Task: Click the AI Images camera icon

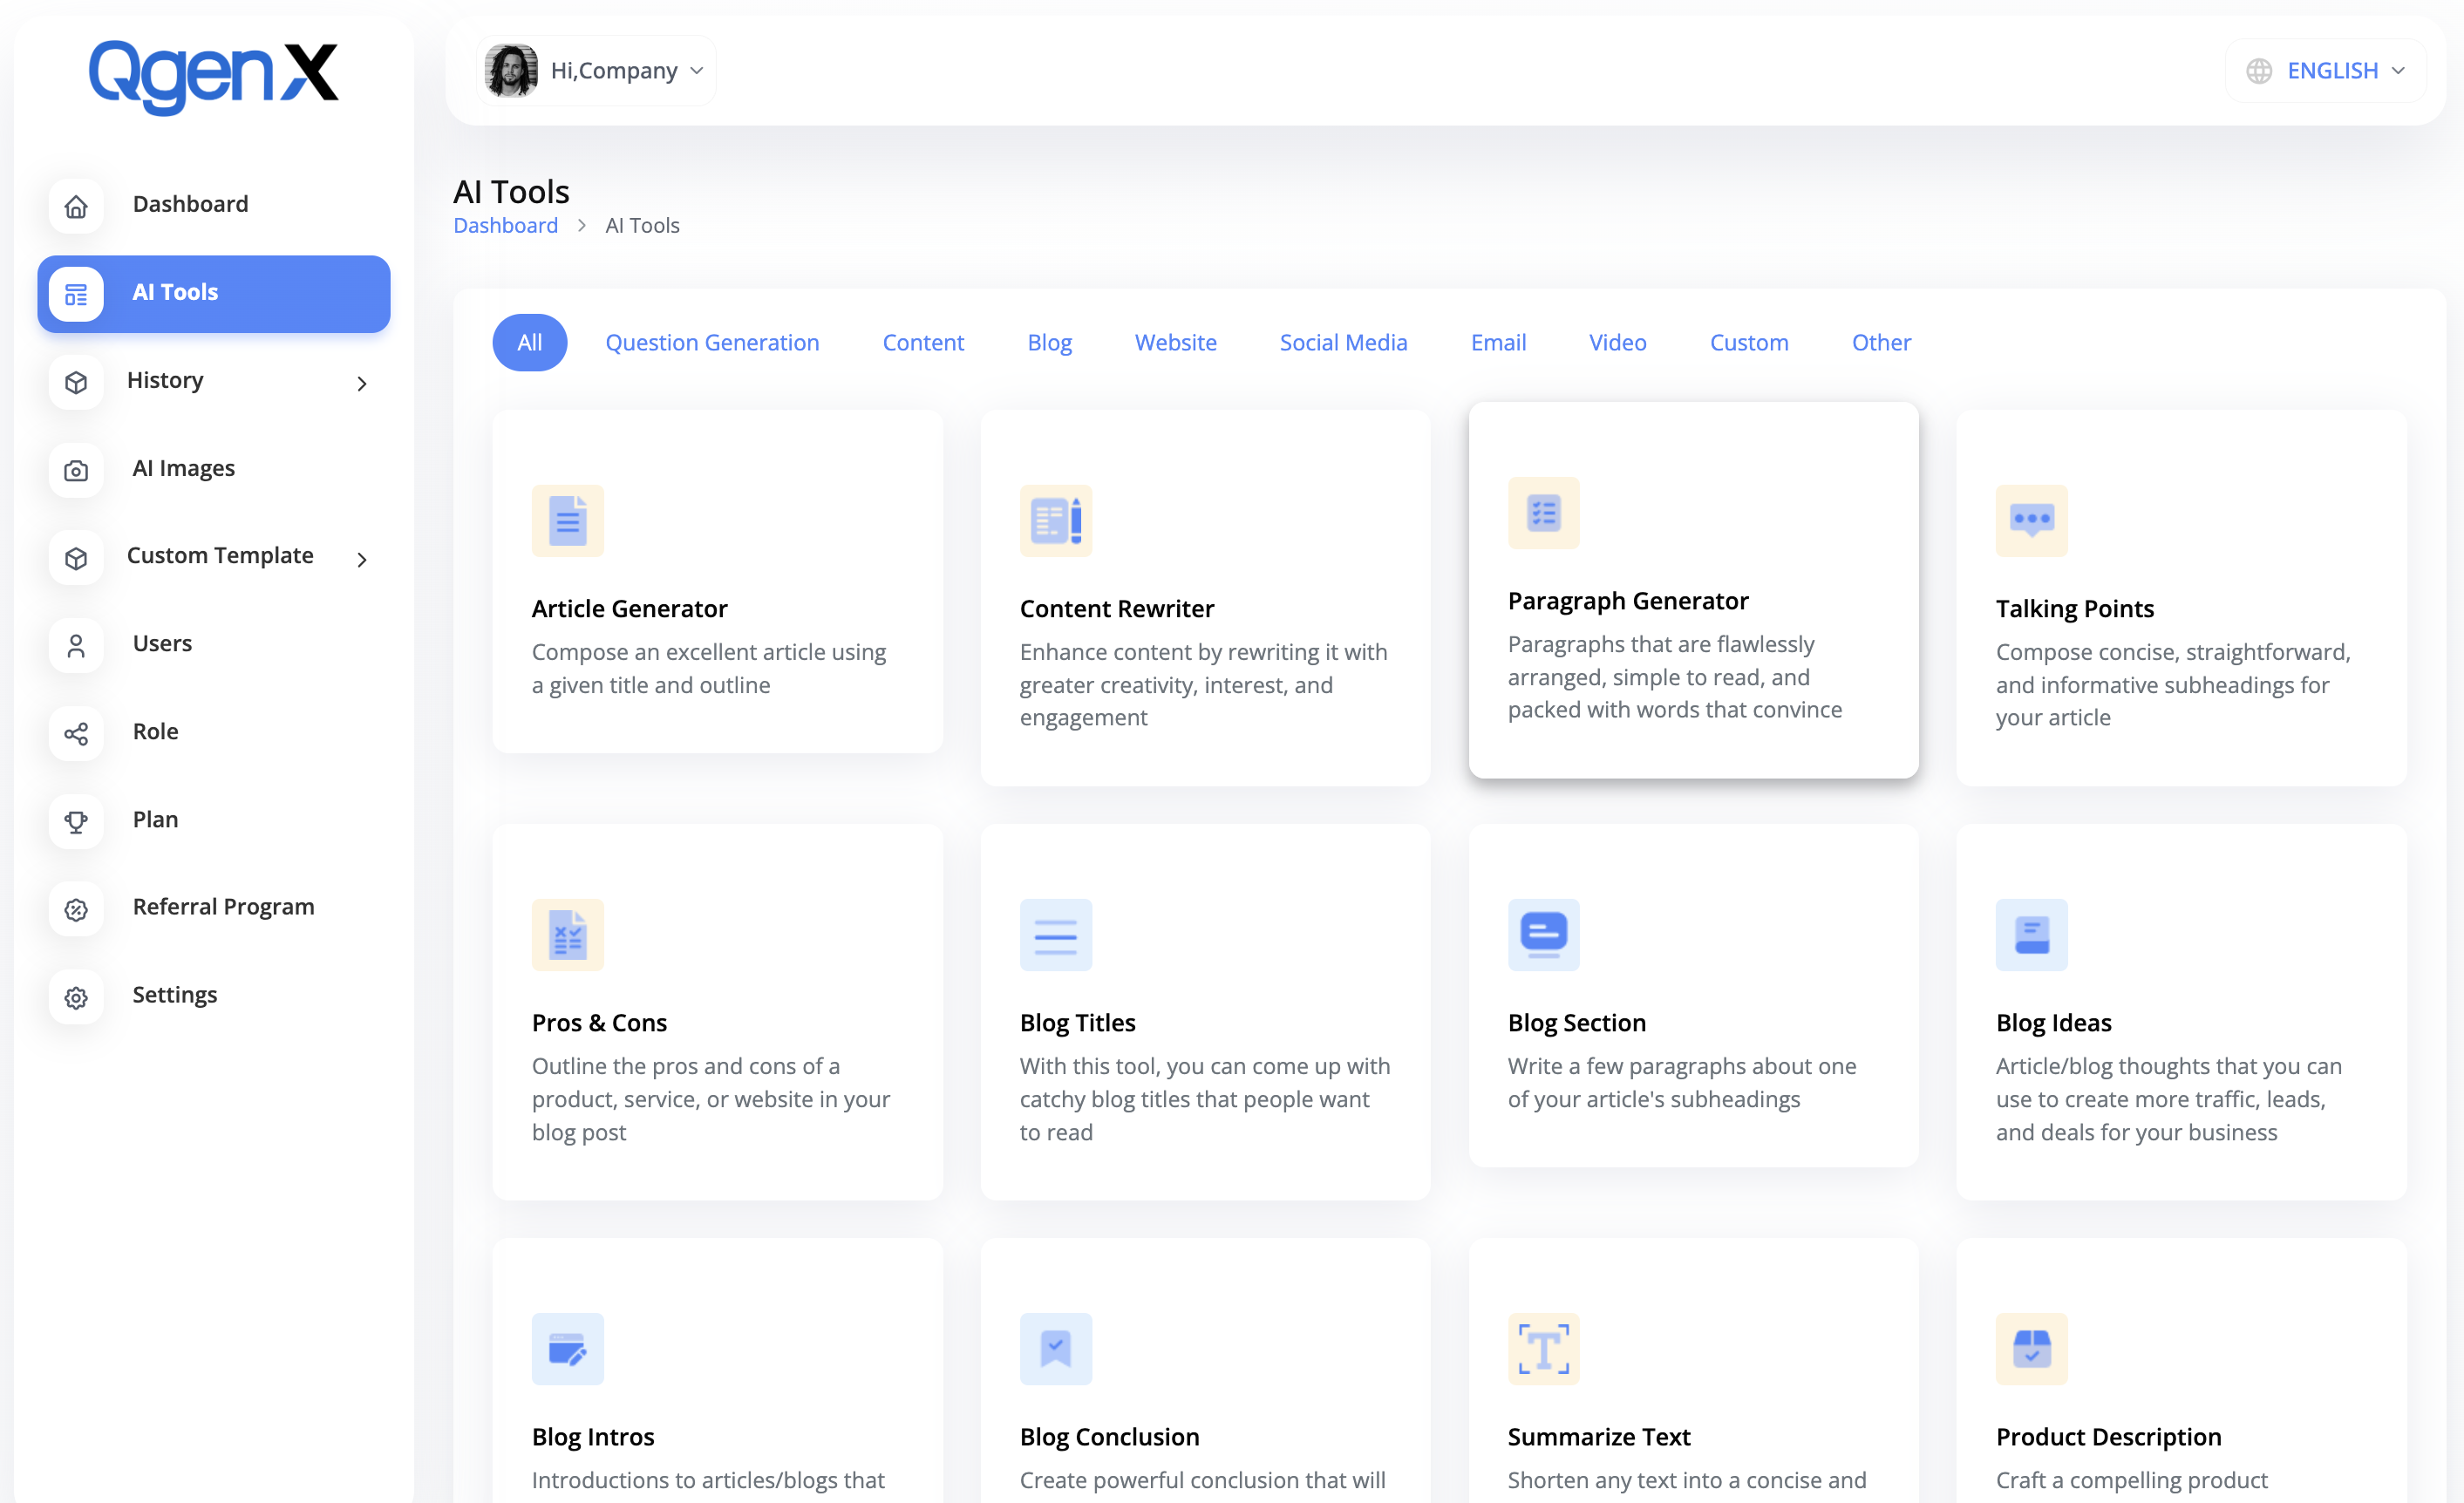Action: click(76, 469)
